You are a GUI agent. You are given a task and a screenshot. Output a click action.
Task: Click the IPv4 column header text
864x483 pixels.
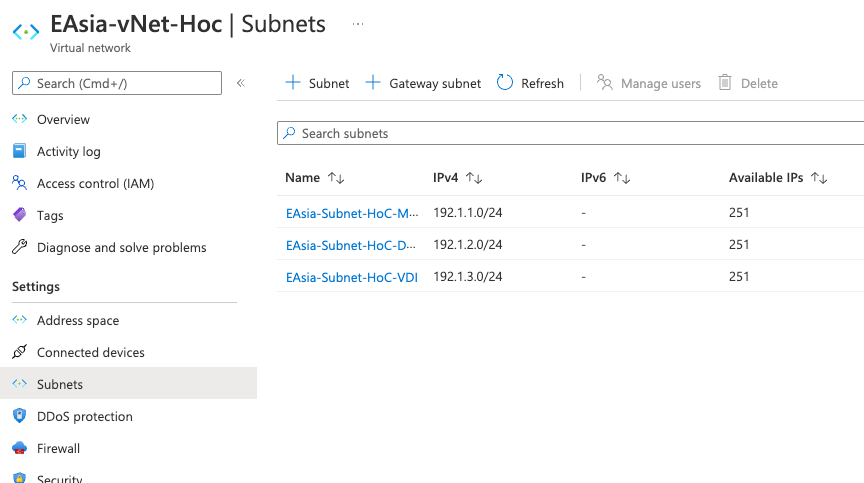point(445,177)
